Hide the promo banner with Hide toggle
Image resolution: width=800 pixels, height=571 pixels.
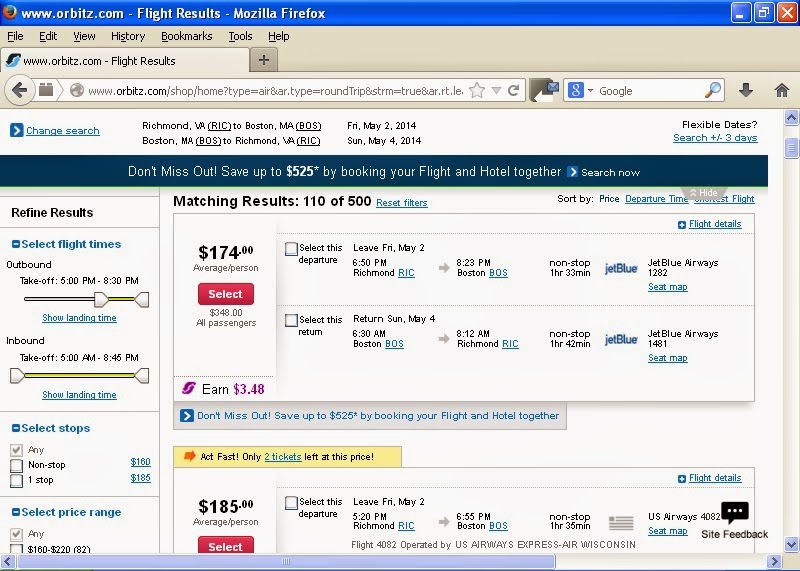704,192
